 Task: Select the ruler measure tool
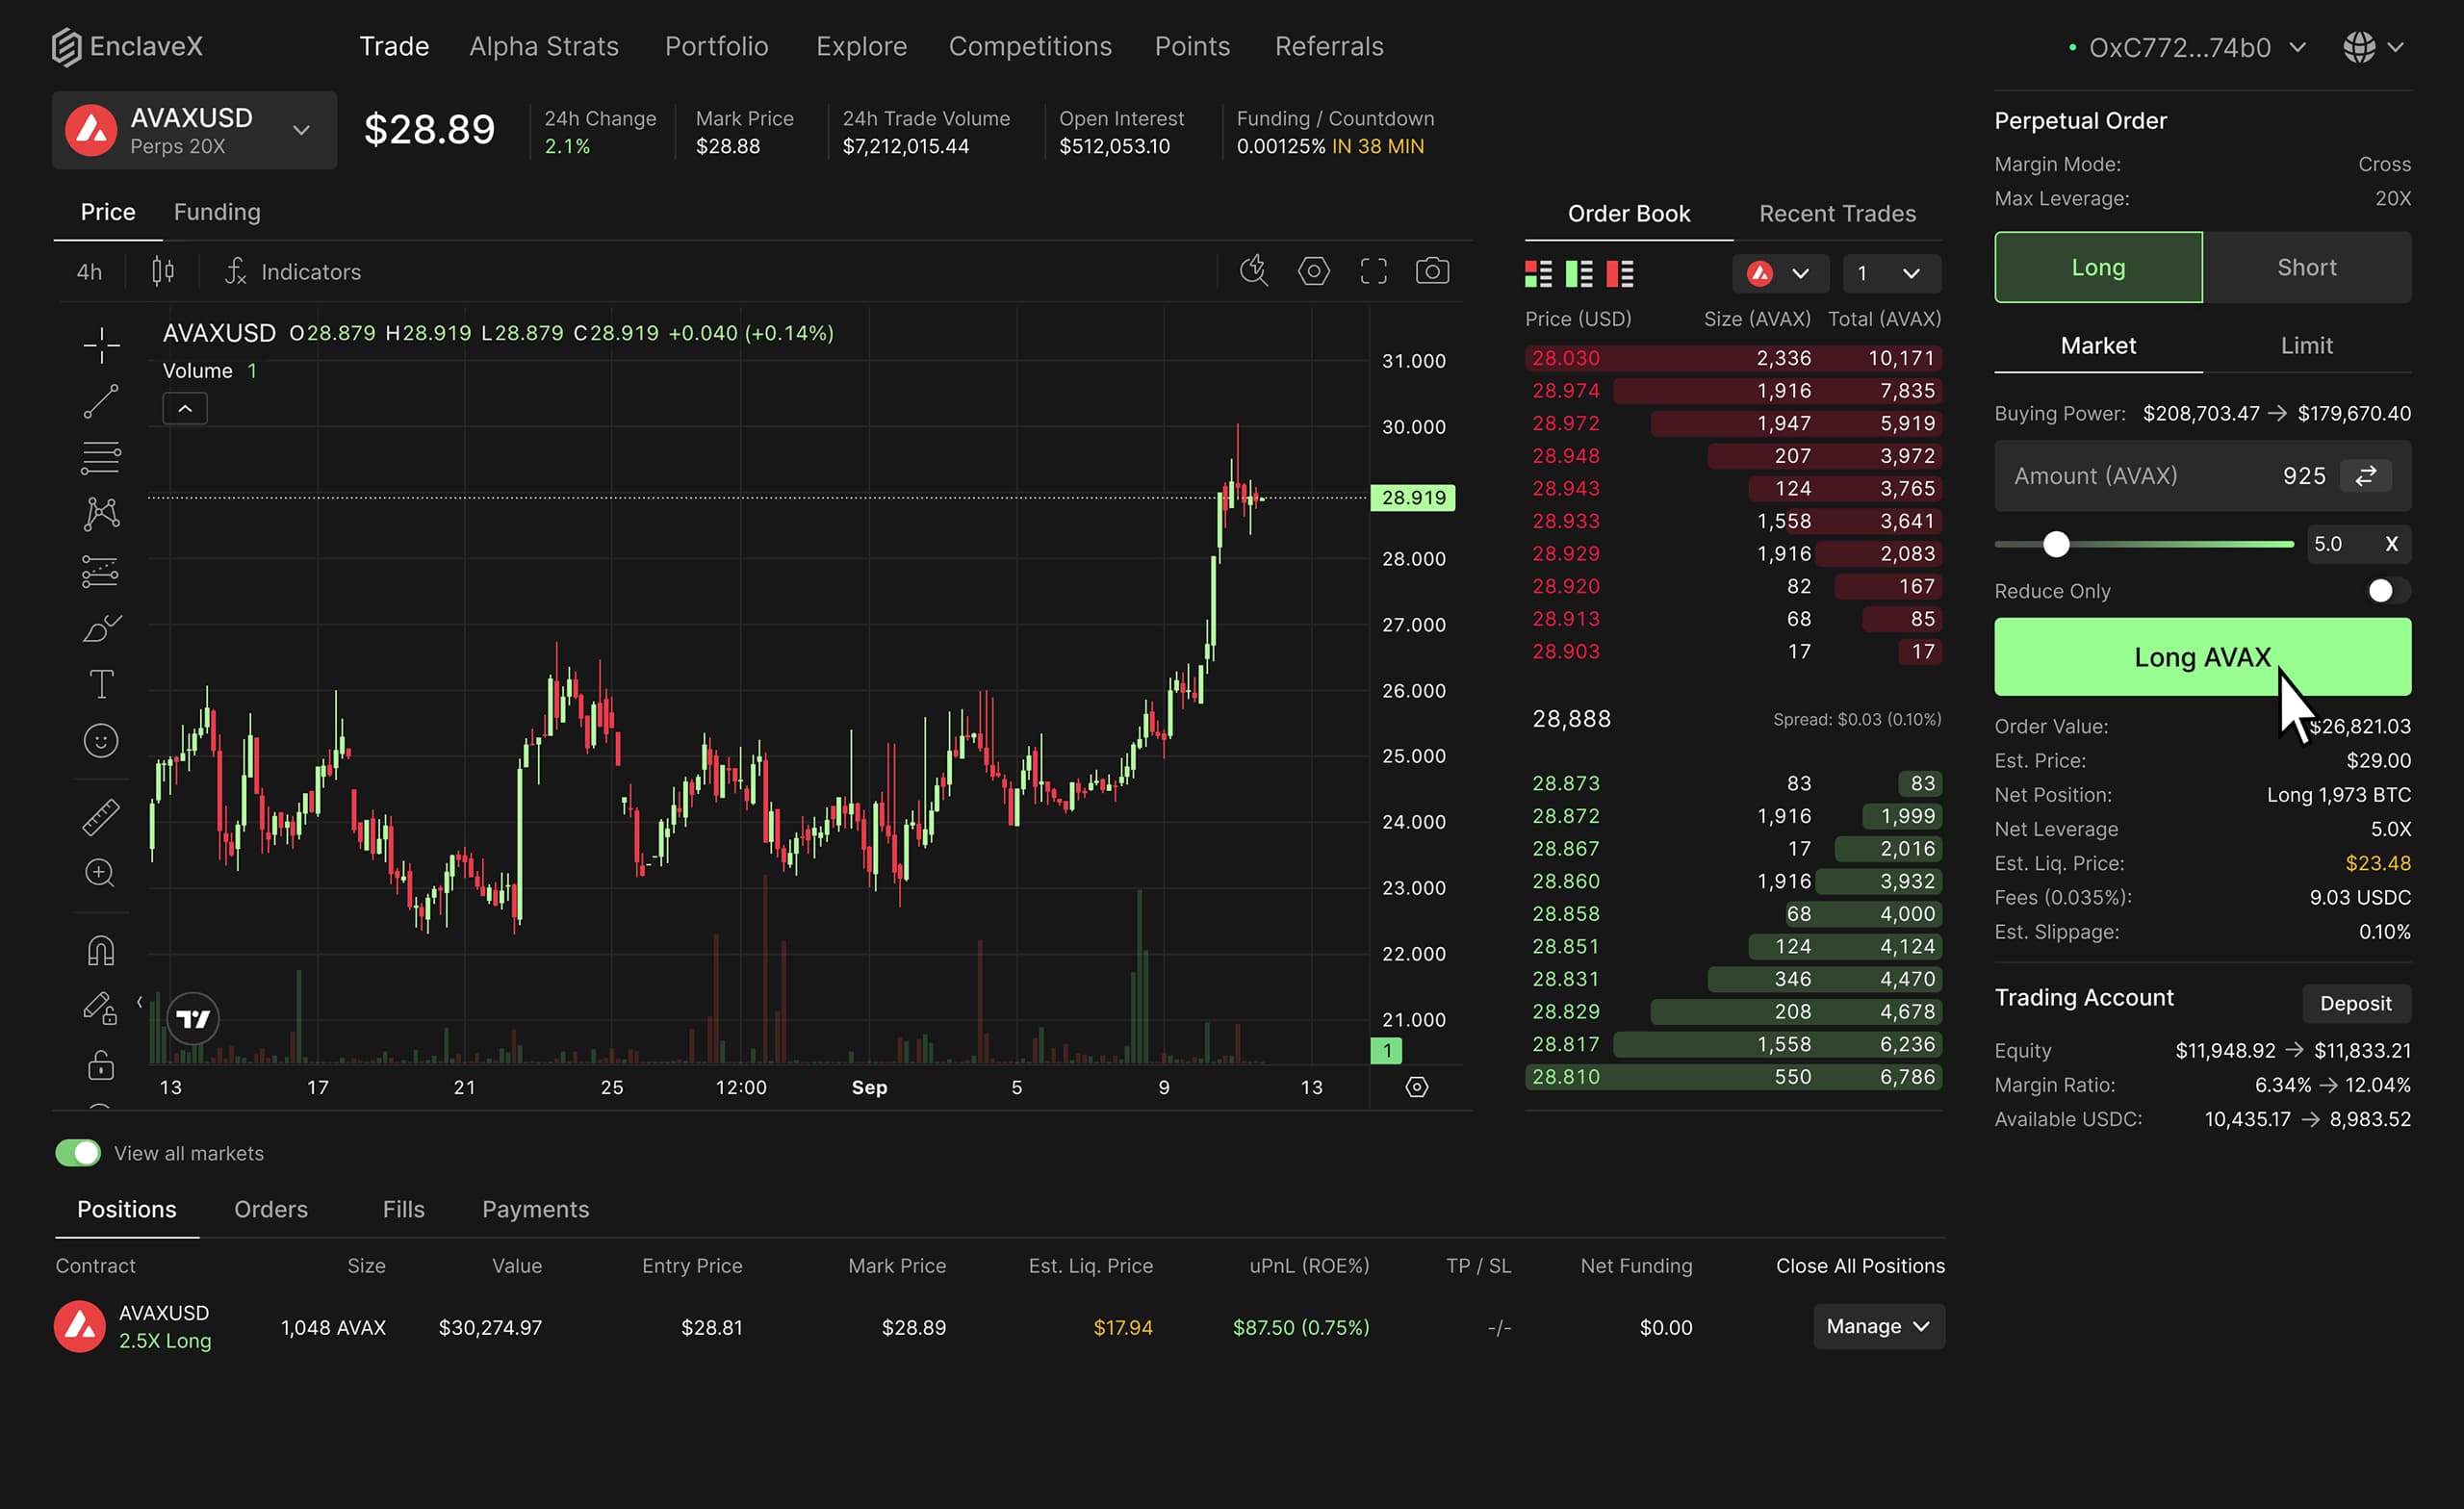point(101,817)
